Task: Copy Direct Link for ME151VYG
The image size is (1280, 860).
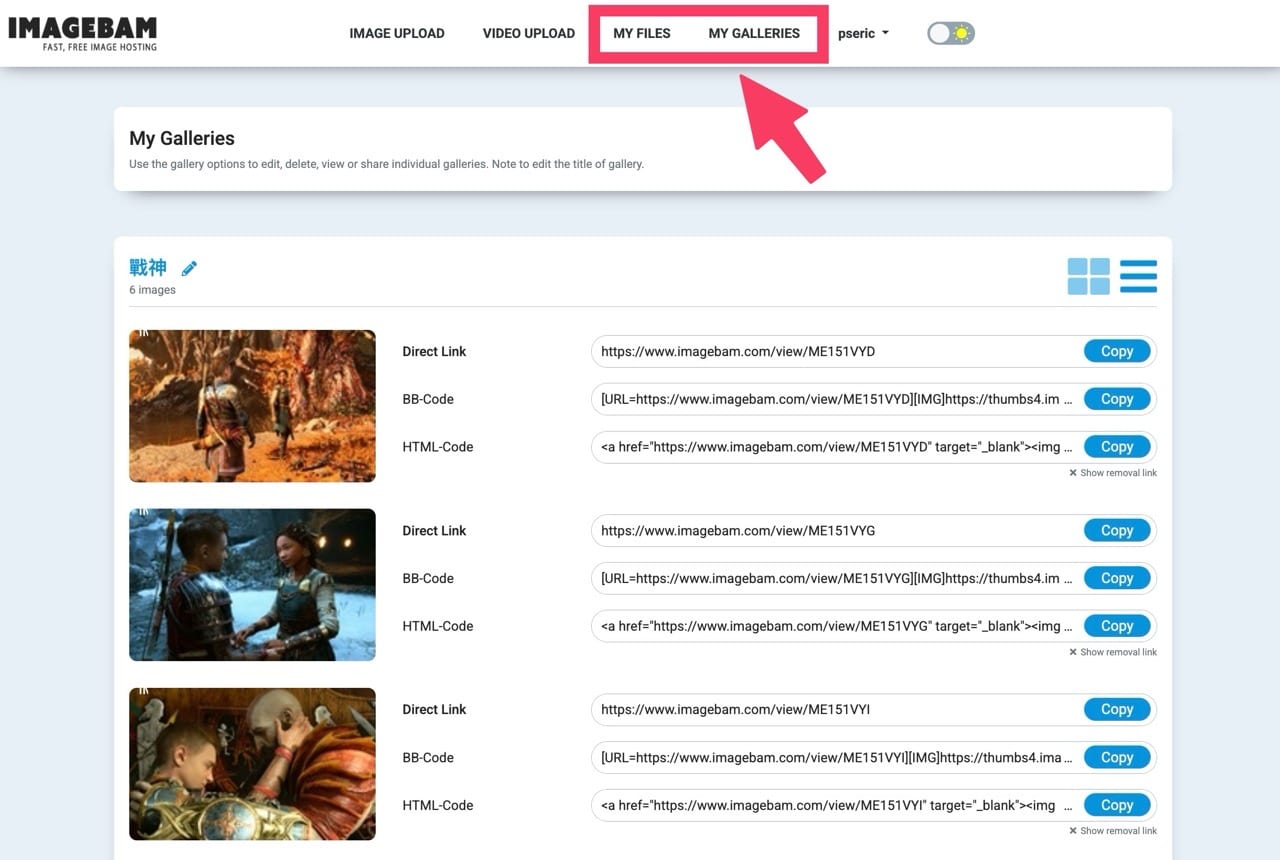Action: point(1117,530)
